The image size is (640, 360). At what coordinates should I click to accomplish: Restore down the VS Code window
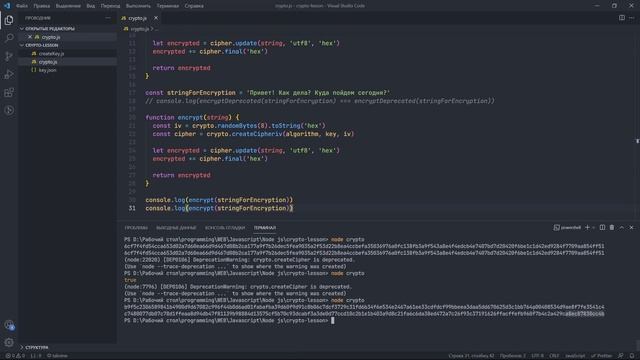click(x=614, y=6)
